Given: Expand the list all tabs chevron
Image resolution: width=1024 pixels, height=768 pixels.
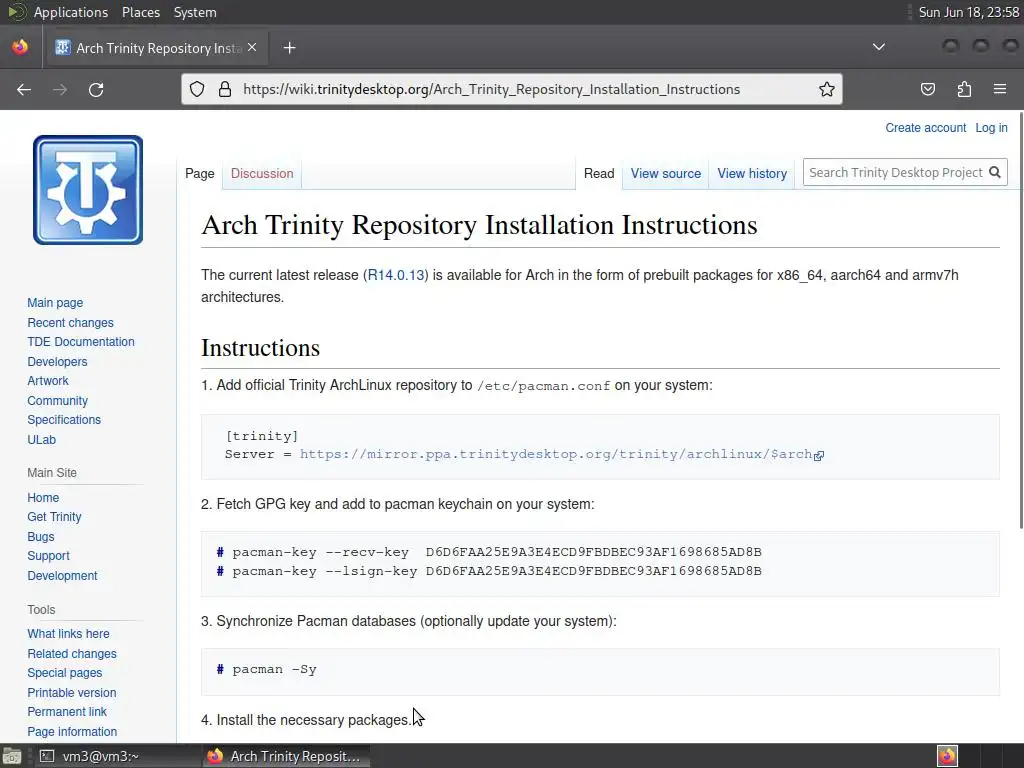Looking at the screenshot, I should pyautogui.click(x=879, y=47).
